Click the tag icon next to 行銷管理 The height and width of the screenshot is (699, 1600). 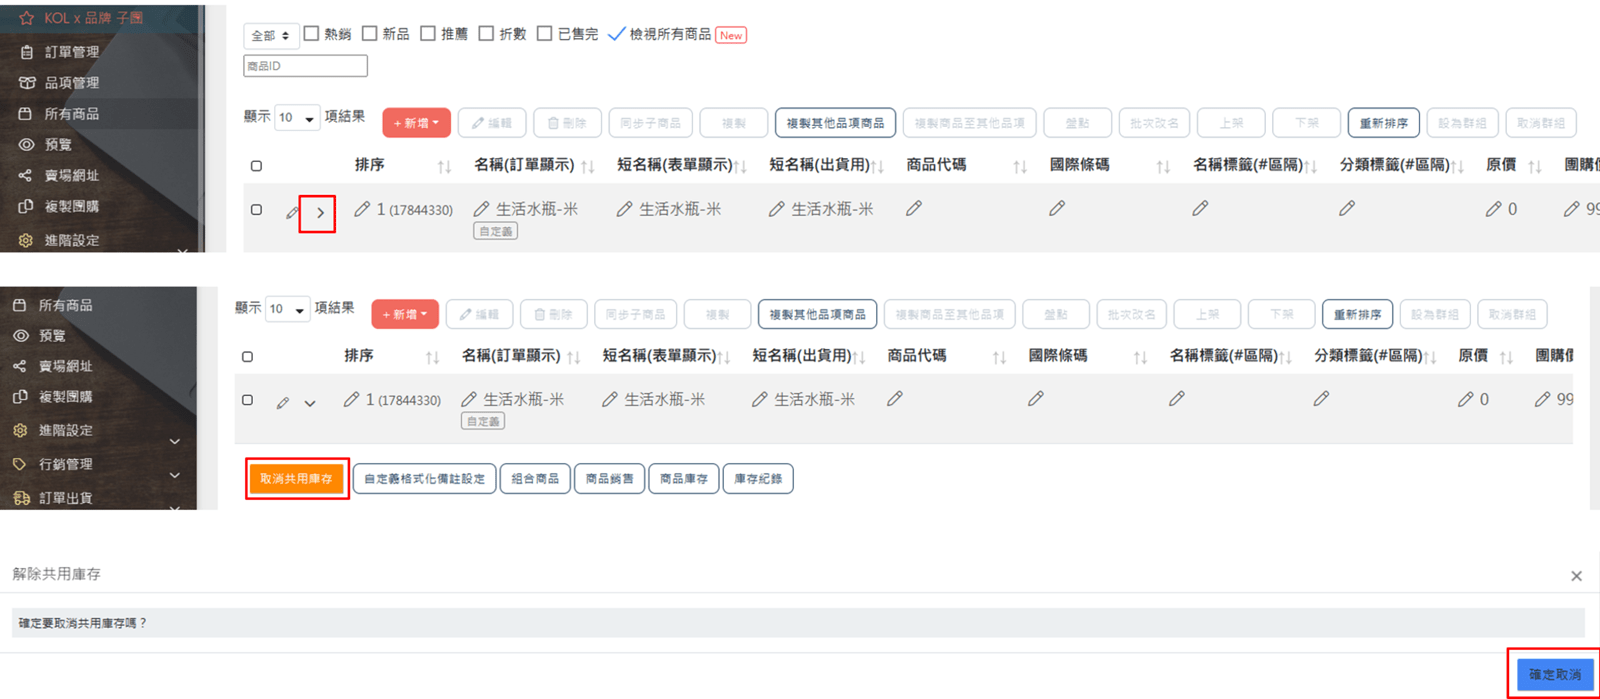point(19,464)
